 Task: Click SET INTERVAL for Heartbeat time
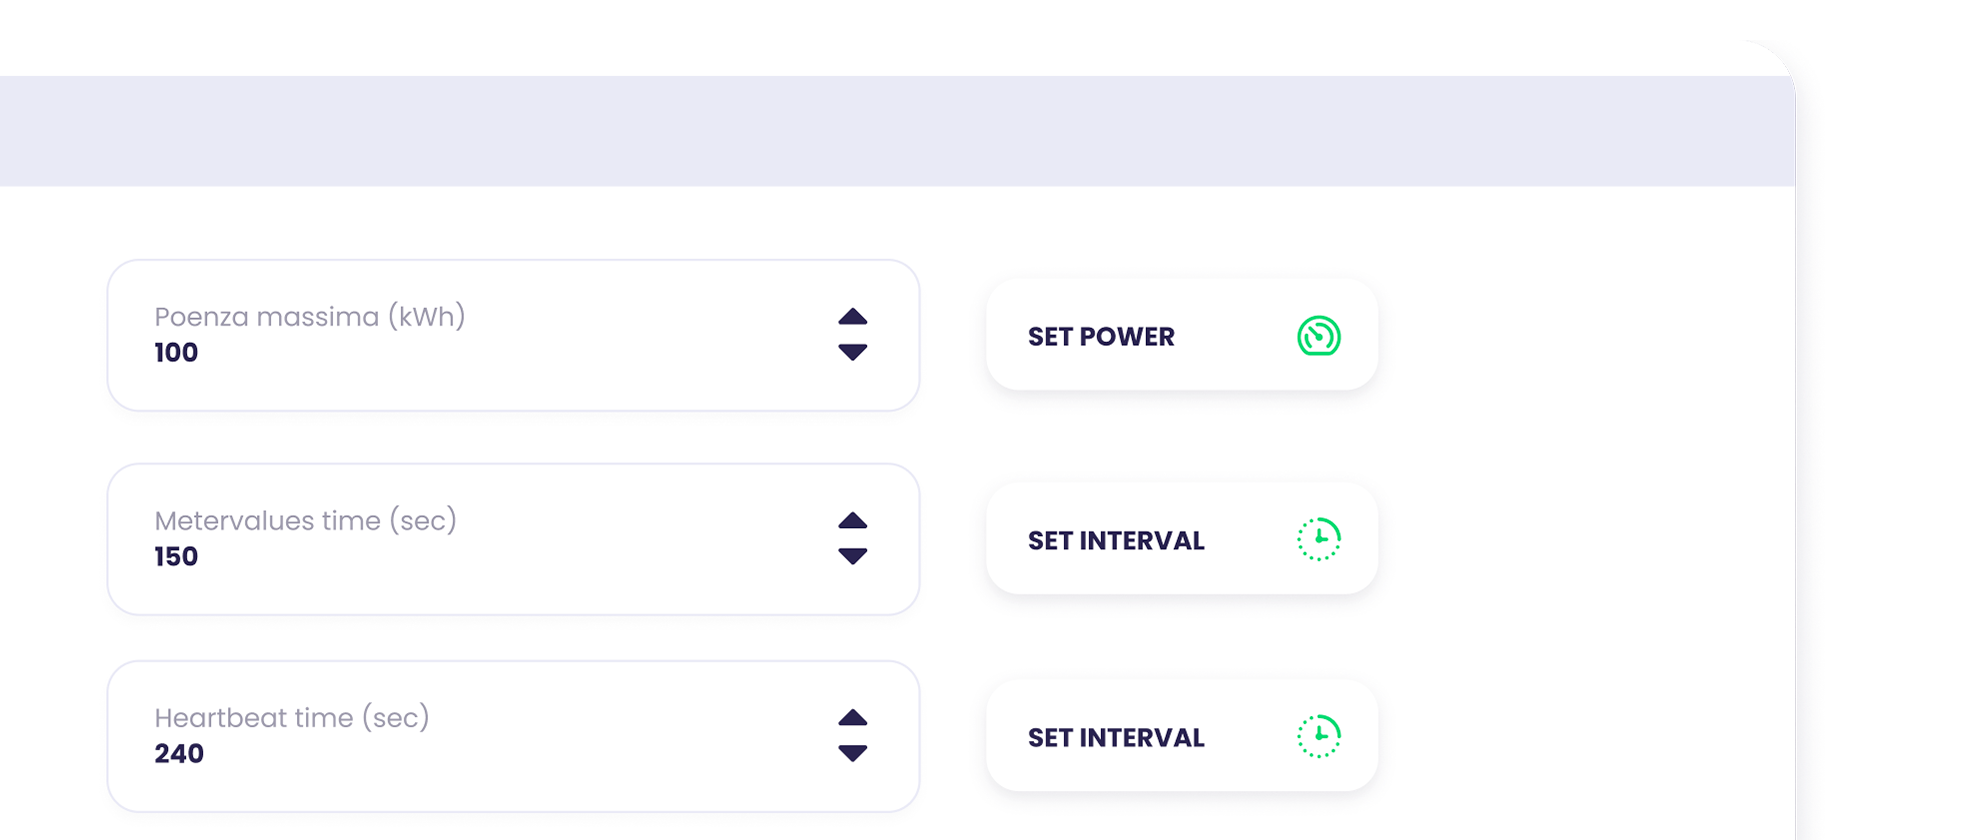[x=1182, y=736]
